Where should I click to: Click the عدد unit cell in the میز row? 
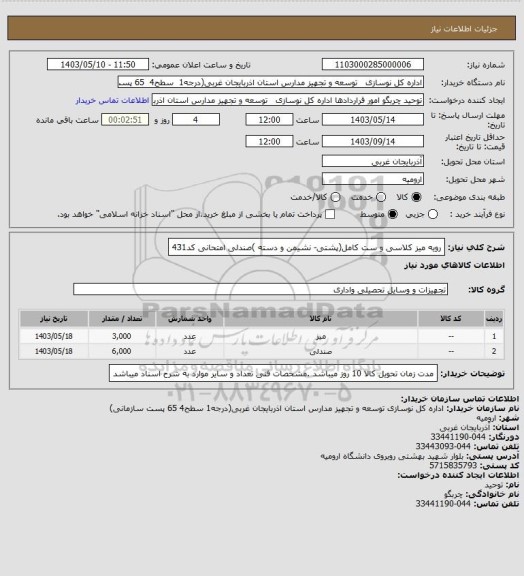click(x=190, y=336)
